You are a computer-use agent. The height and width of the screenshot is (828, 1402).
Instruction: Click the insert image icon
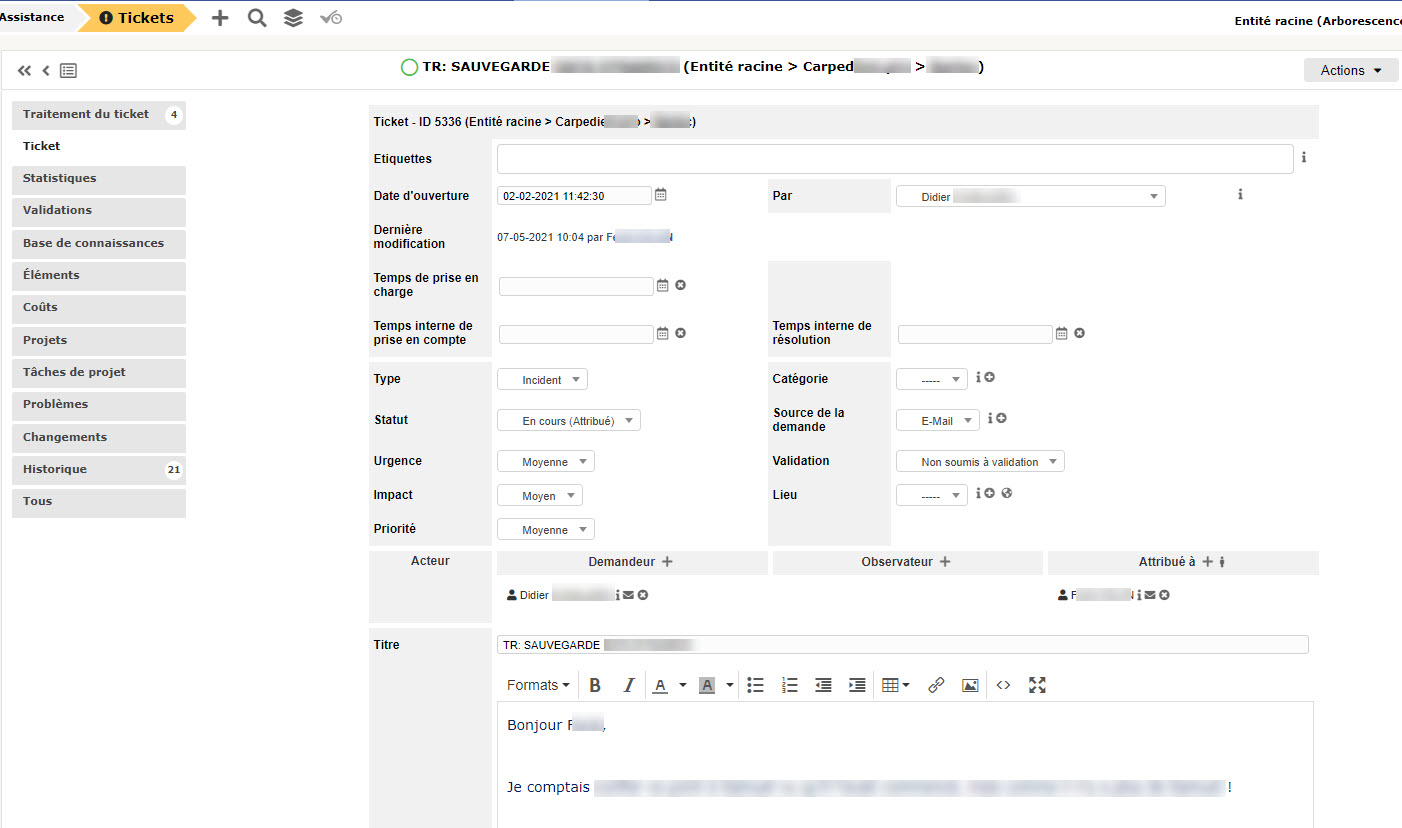point(969,685)
